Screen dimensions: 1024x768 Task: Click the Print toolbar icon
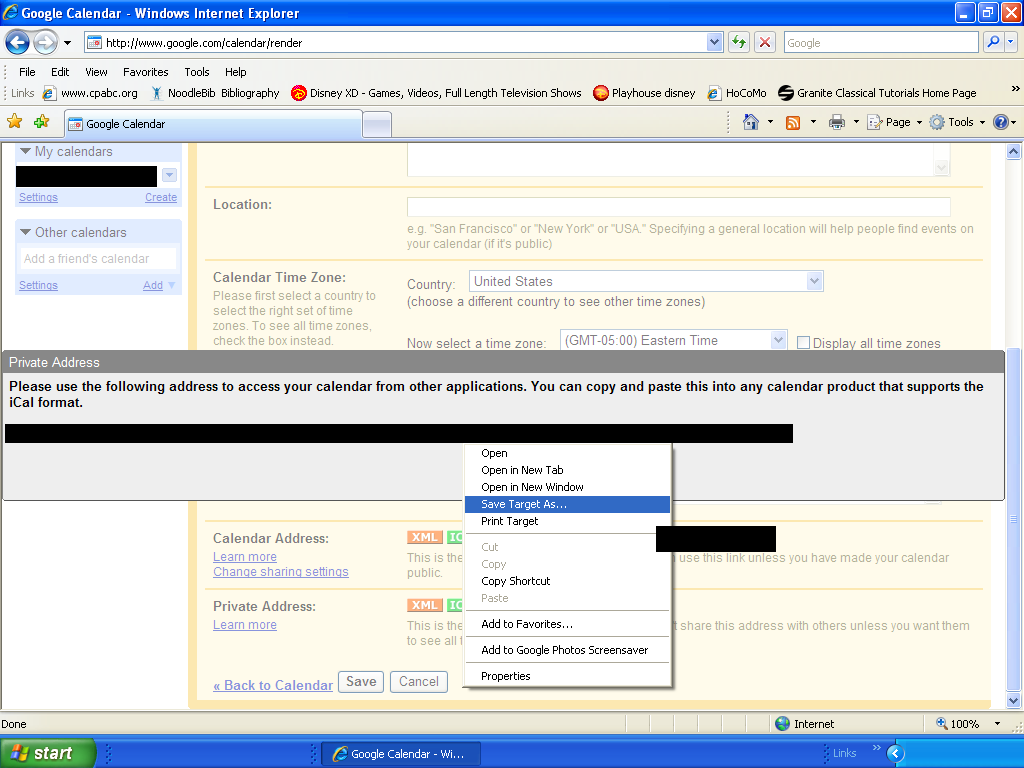[837, 122]
